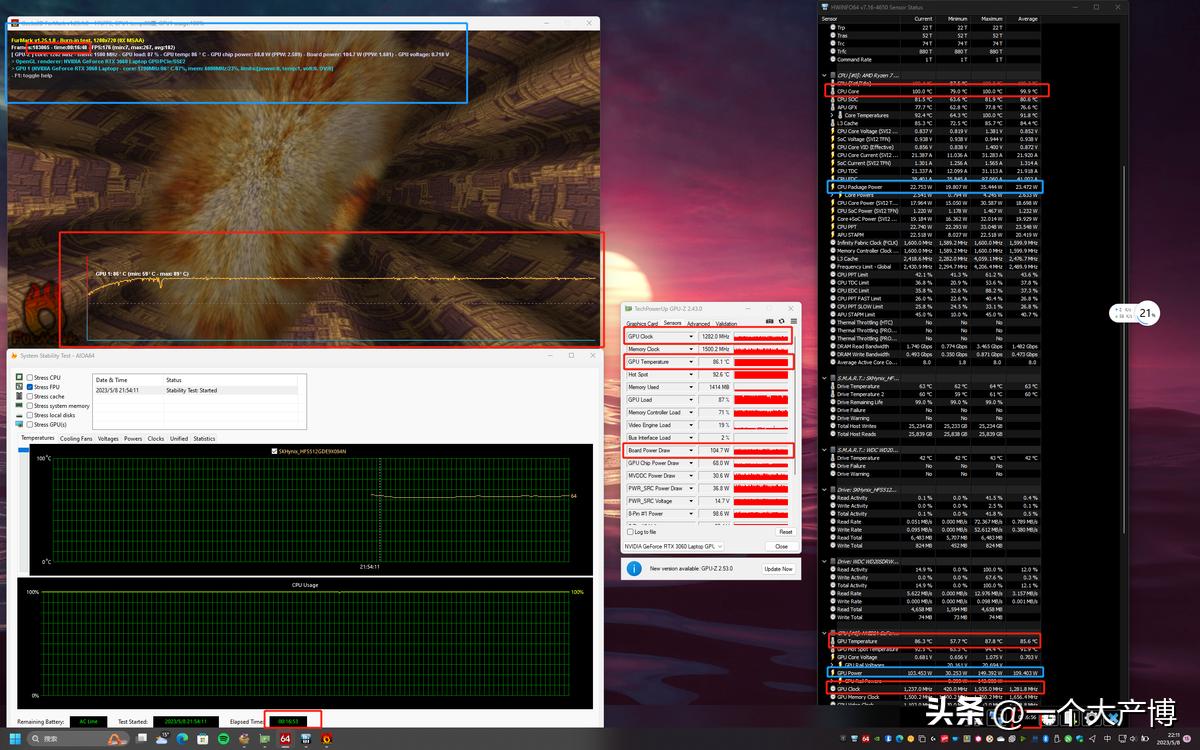1200x750 pixels.
Task: Click the Update Now button
Action: click(778, 569)
